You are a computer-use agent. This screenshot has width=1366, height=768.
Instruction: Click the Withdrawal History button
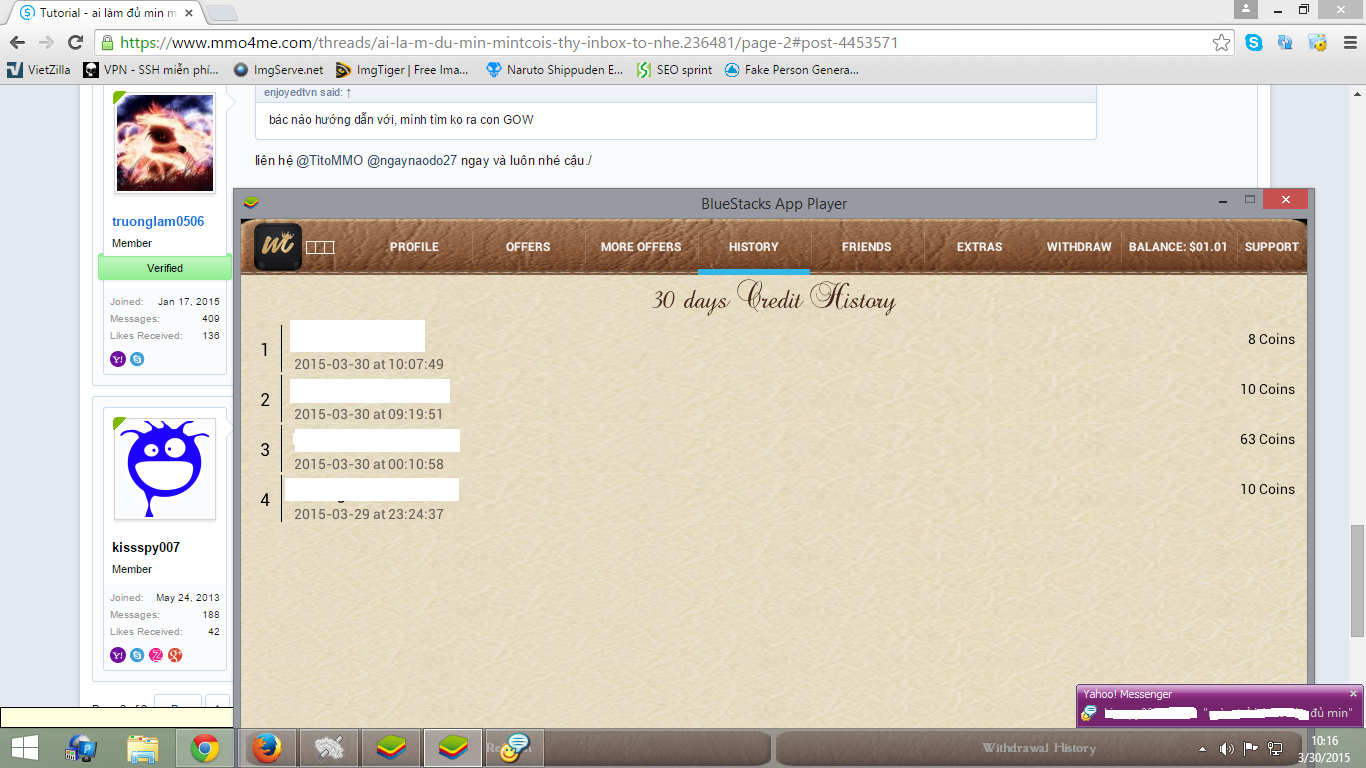click(x=1039, y=748)
